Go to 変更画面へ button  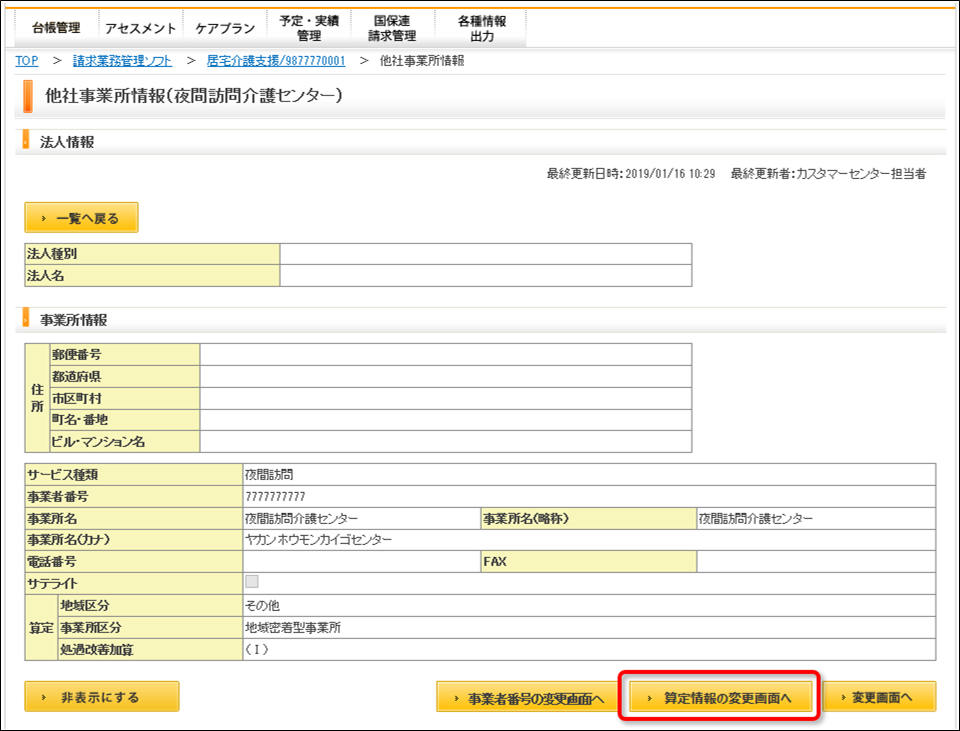(x=879, y=697)
